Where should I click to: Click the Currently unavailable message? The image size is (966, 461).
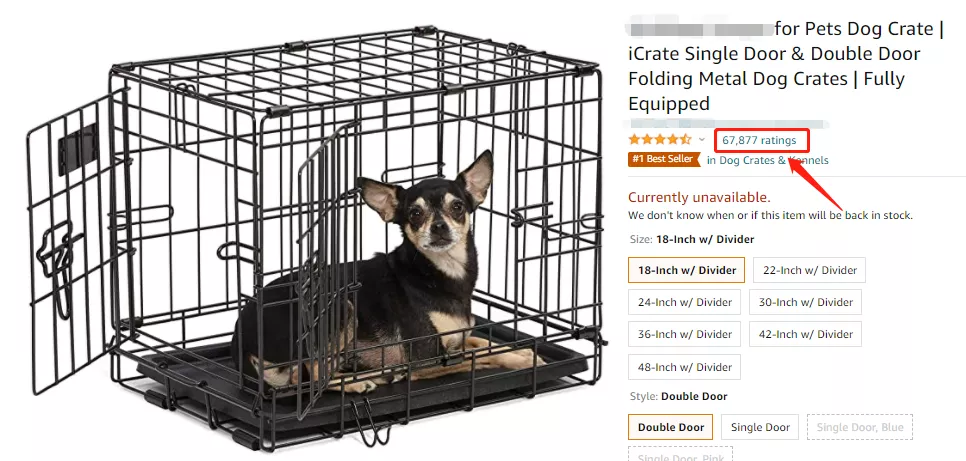pyautogui.click(x=699, y=197)
